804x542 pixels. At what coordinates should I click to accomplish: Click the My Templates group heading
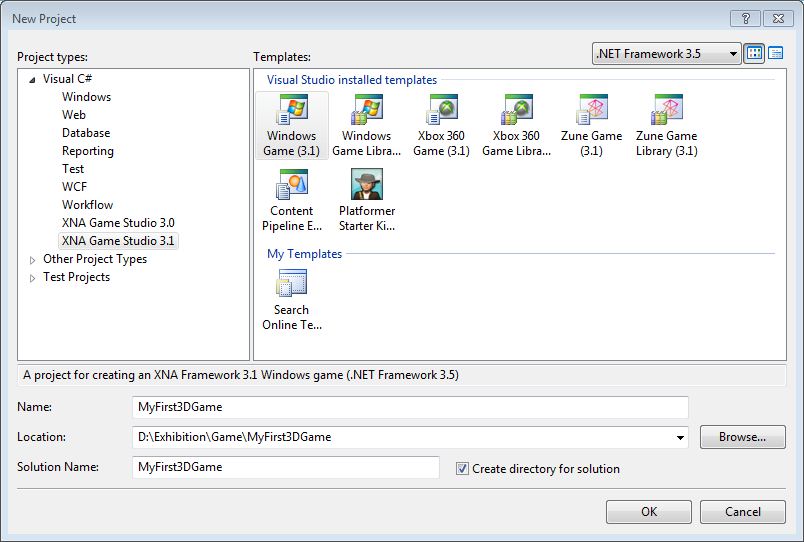[304, 254]
